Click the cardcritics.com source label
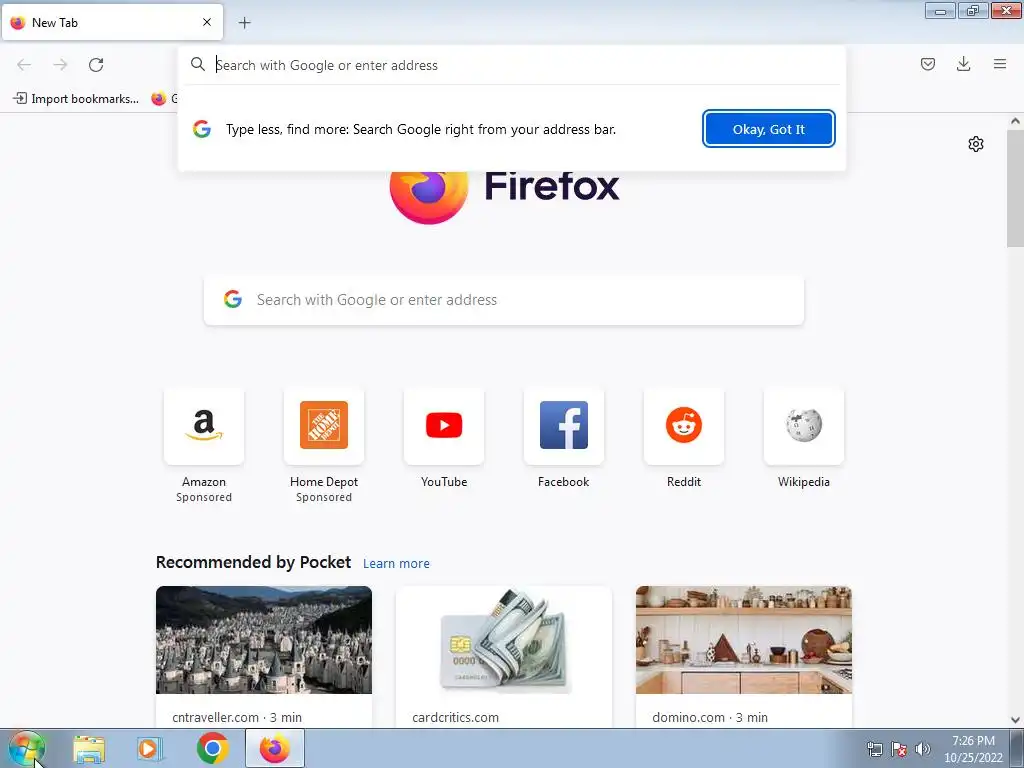The width and height of the screenshot is (1024, 768). coord(455,717)
